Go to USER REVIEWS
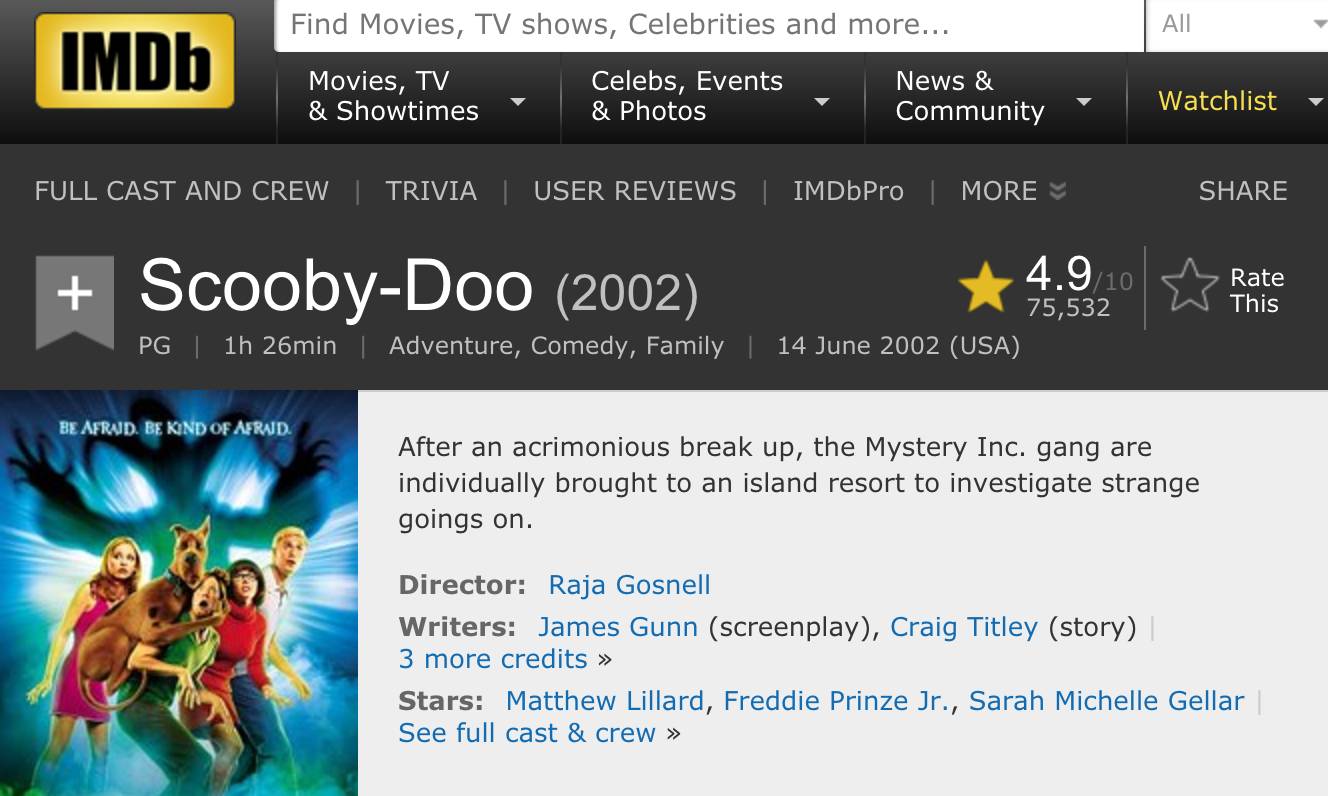This screenshot has height=796, width=1328. pos(635,191)
